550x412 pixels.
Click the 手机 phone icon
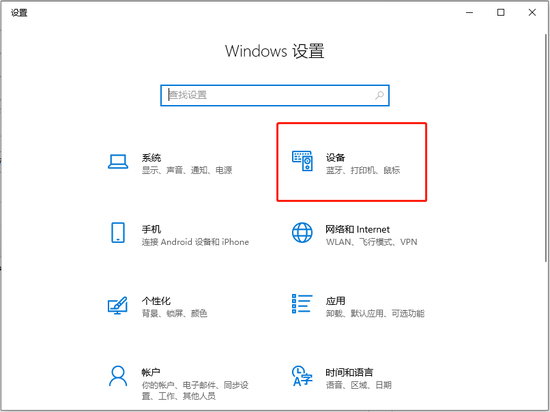point(118,232)
